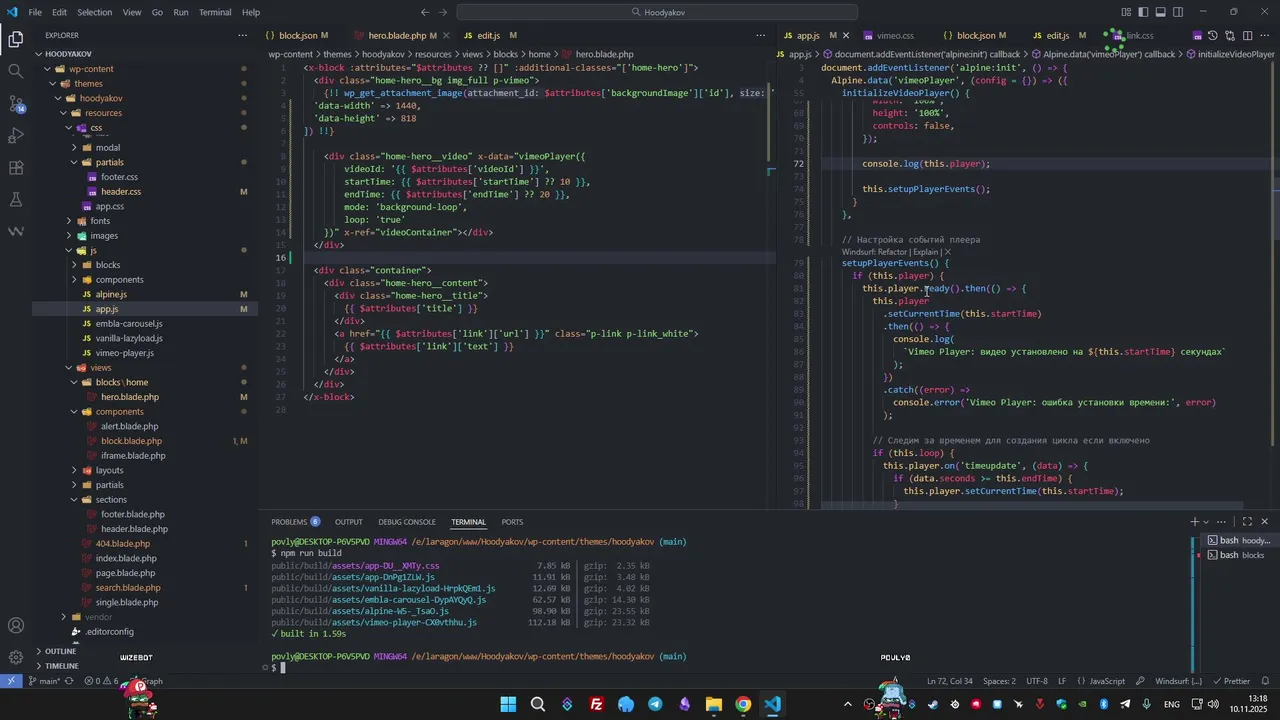Open the Extensions view
1280x720 pixels.
pyautogui.click(x=15, y=167)
